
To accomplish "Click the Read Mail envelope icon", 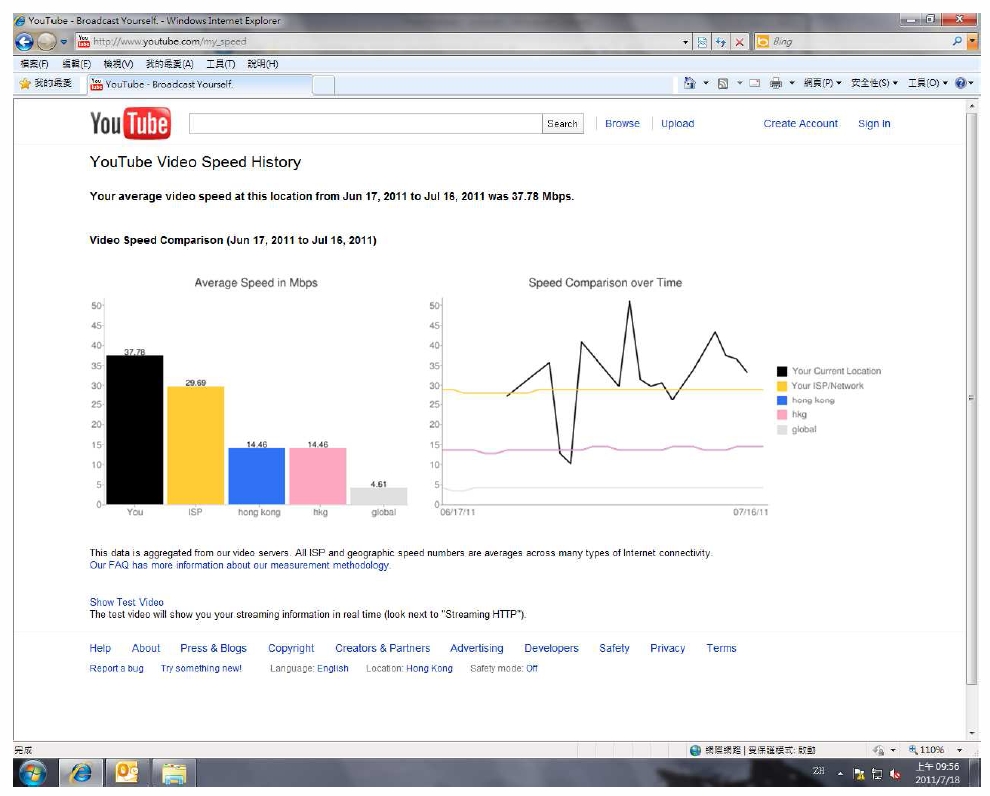I will pyautogui.click(x=754, y=83).
